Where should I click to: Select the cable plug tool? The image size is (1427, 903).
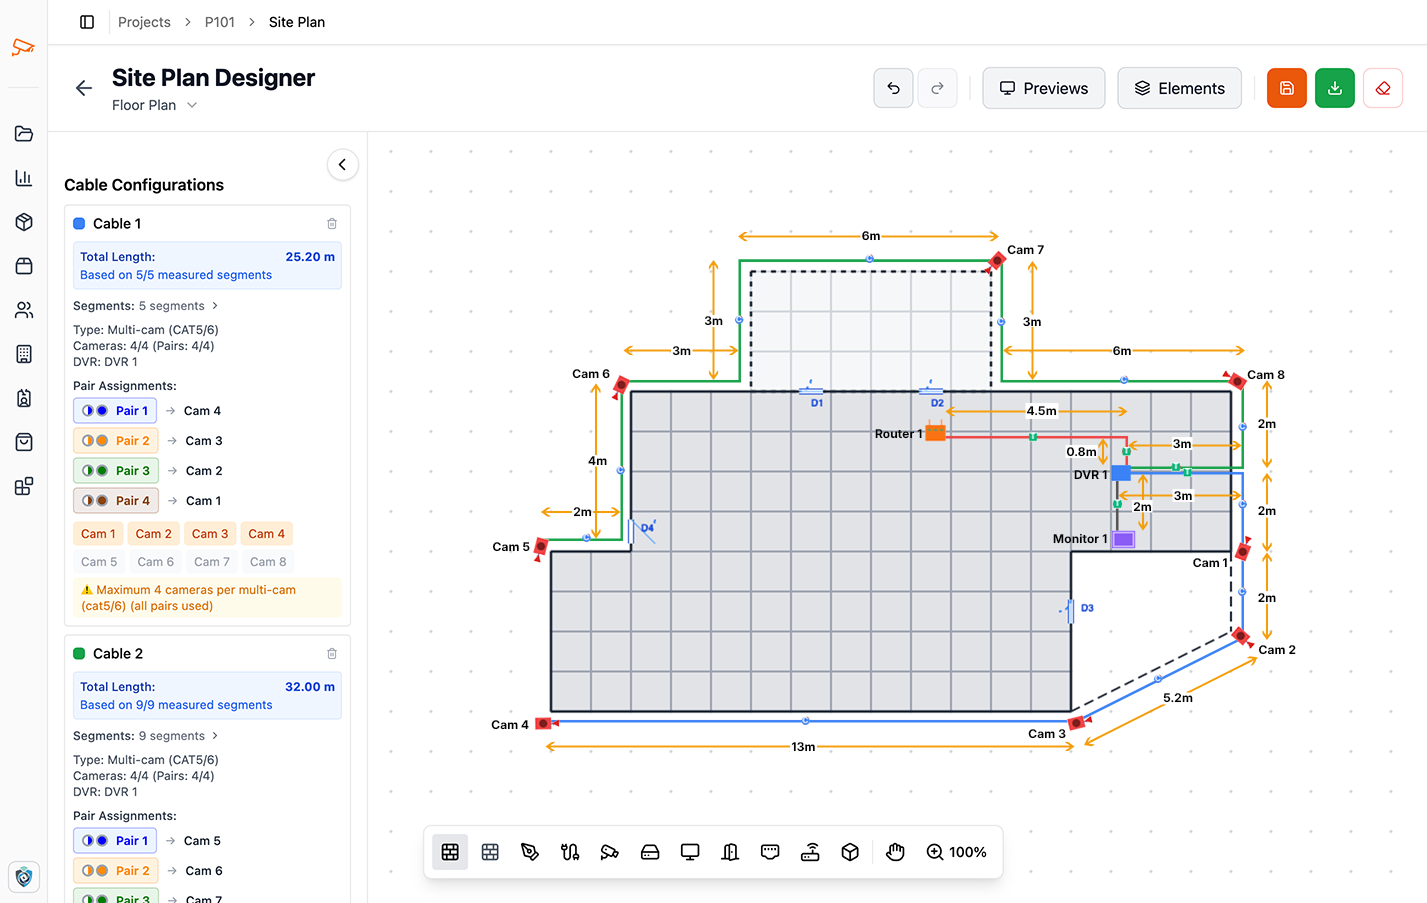click(570, 852)
